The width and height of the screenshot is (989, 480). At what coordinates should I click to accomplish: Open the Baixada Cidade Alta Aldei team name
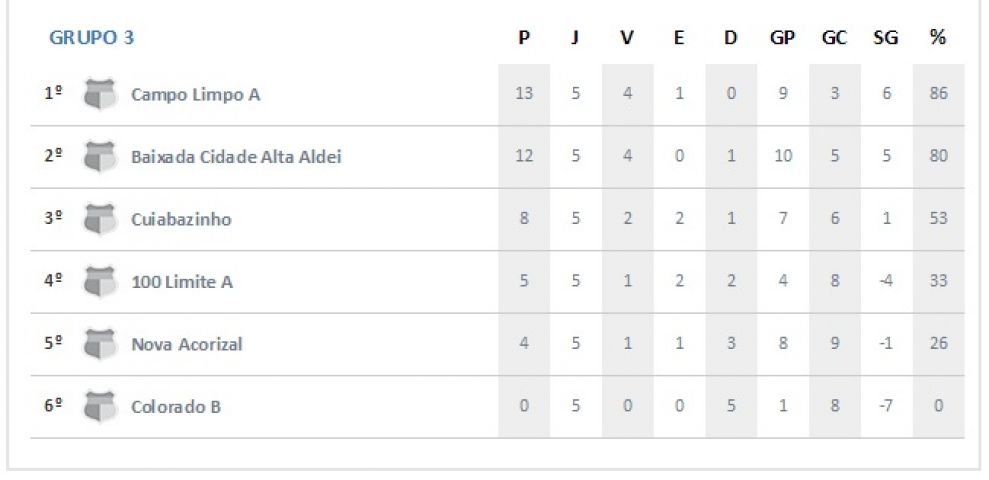pyautogui.click(x=236, y=156)
